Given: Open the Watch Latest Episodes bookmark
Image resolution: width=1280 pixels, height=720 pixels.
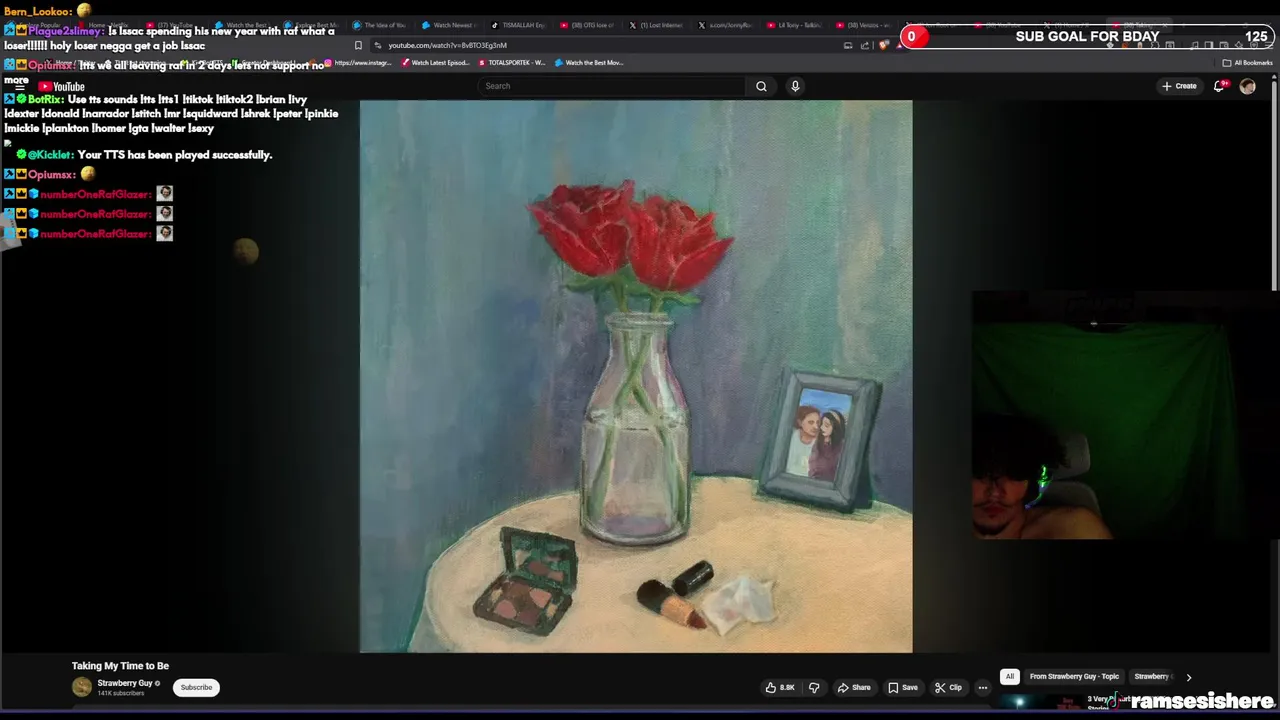Looking at the screenshot, I should tap(435, 63).
